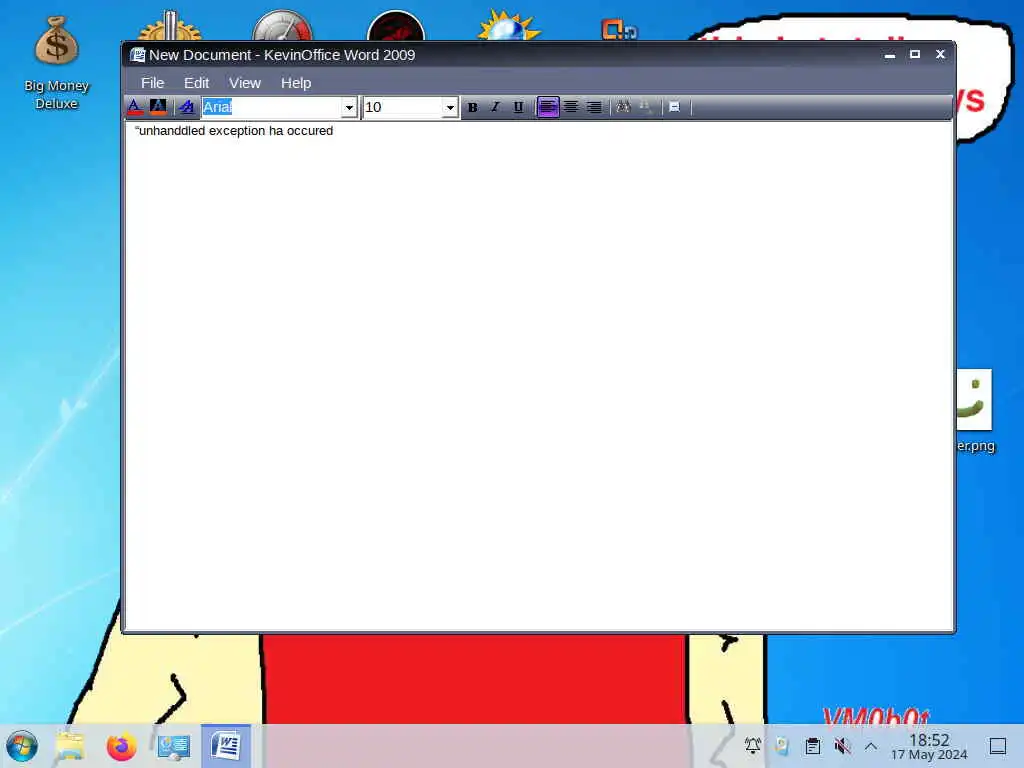This screenshot has height=768, width=1024.
Task: Click the tray icon right of the bell
Action: click(x=782, y=745)
